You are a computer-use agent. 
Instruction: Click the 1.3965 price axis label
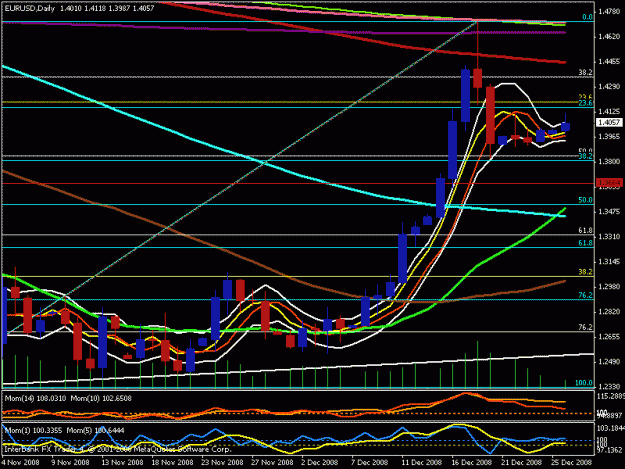pyautogui.click(x=609, y=136)
